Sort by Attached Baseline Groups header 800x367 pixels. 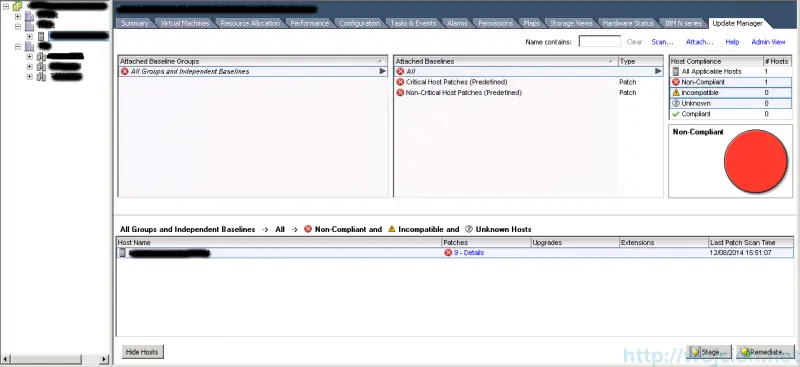253,61
